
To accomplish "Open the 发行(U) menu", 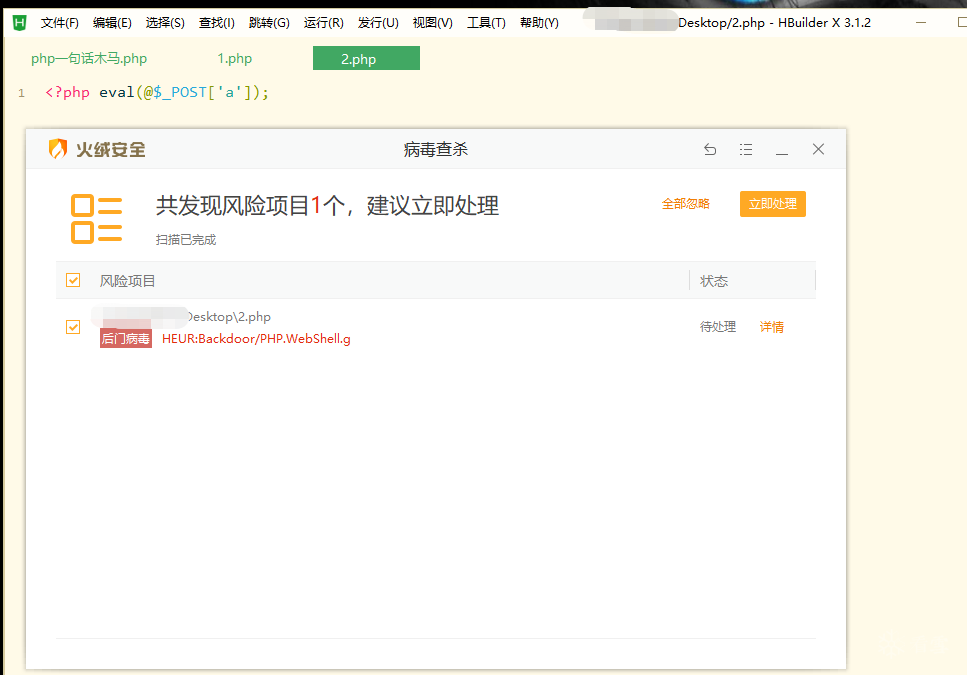I will coord(378,23).
